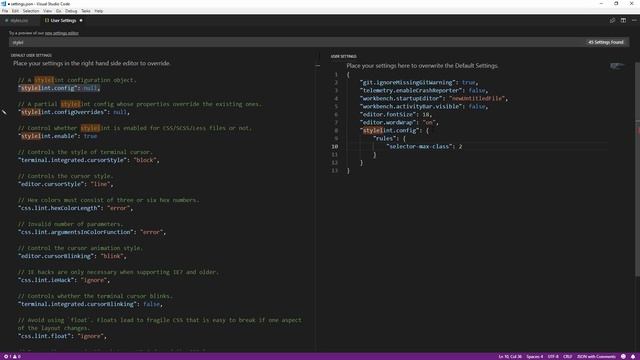640x360 pixels.
Task: Switch to the styles.css tab
Action: (x=19, y=20)
